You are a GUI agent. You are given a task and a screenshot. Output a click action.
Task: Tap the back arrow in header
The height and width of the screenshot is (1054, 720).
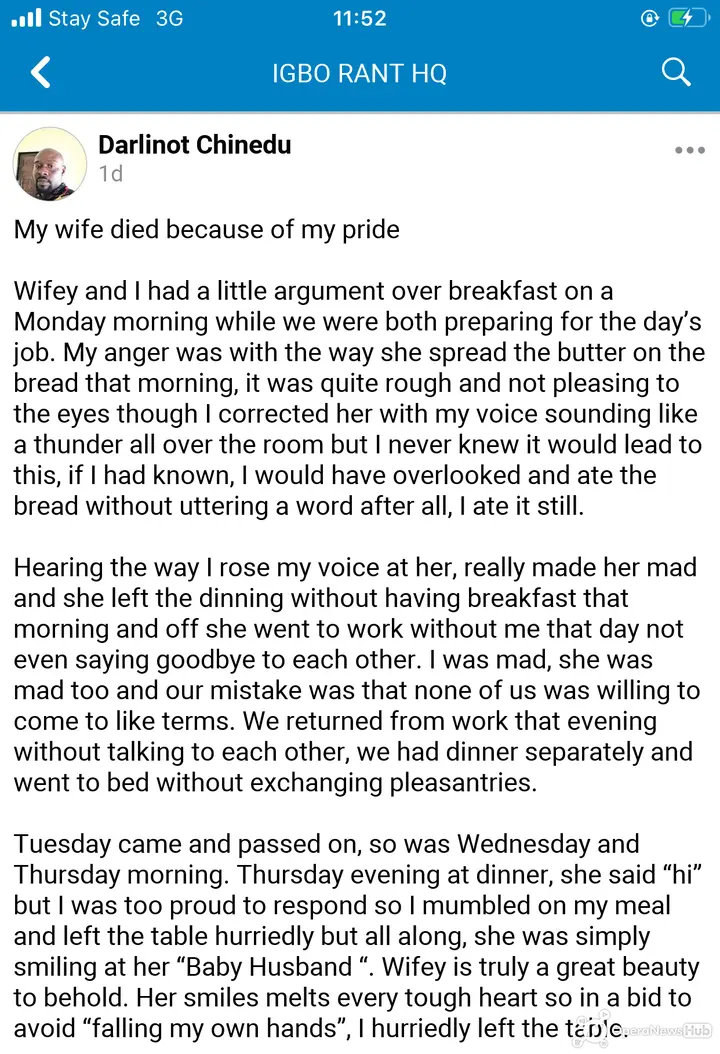point(41,73)
